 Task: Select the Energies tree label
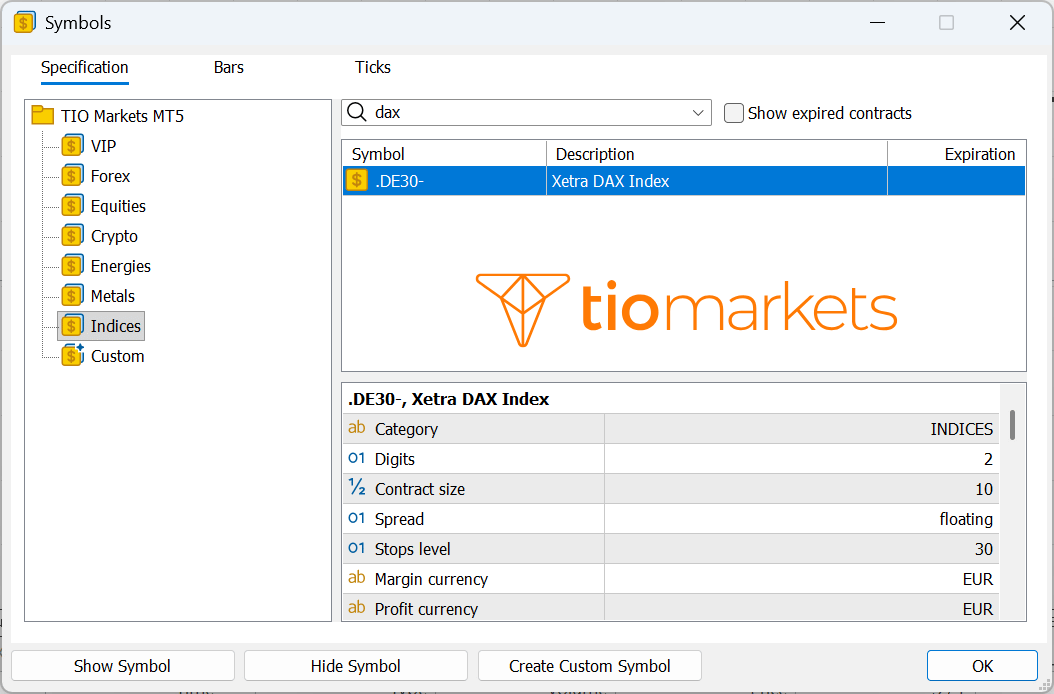(120, 266)
